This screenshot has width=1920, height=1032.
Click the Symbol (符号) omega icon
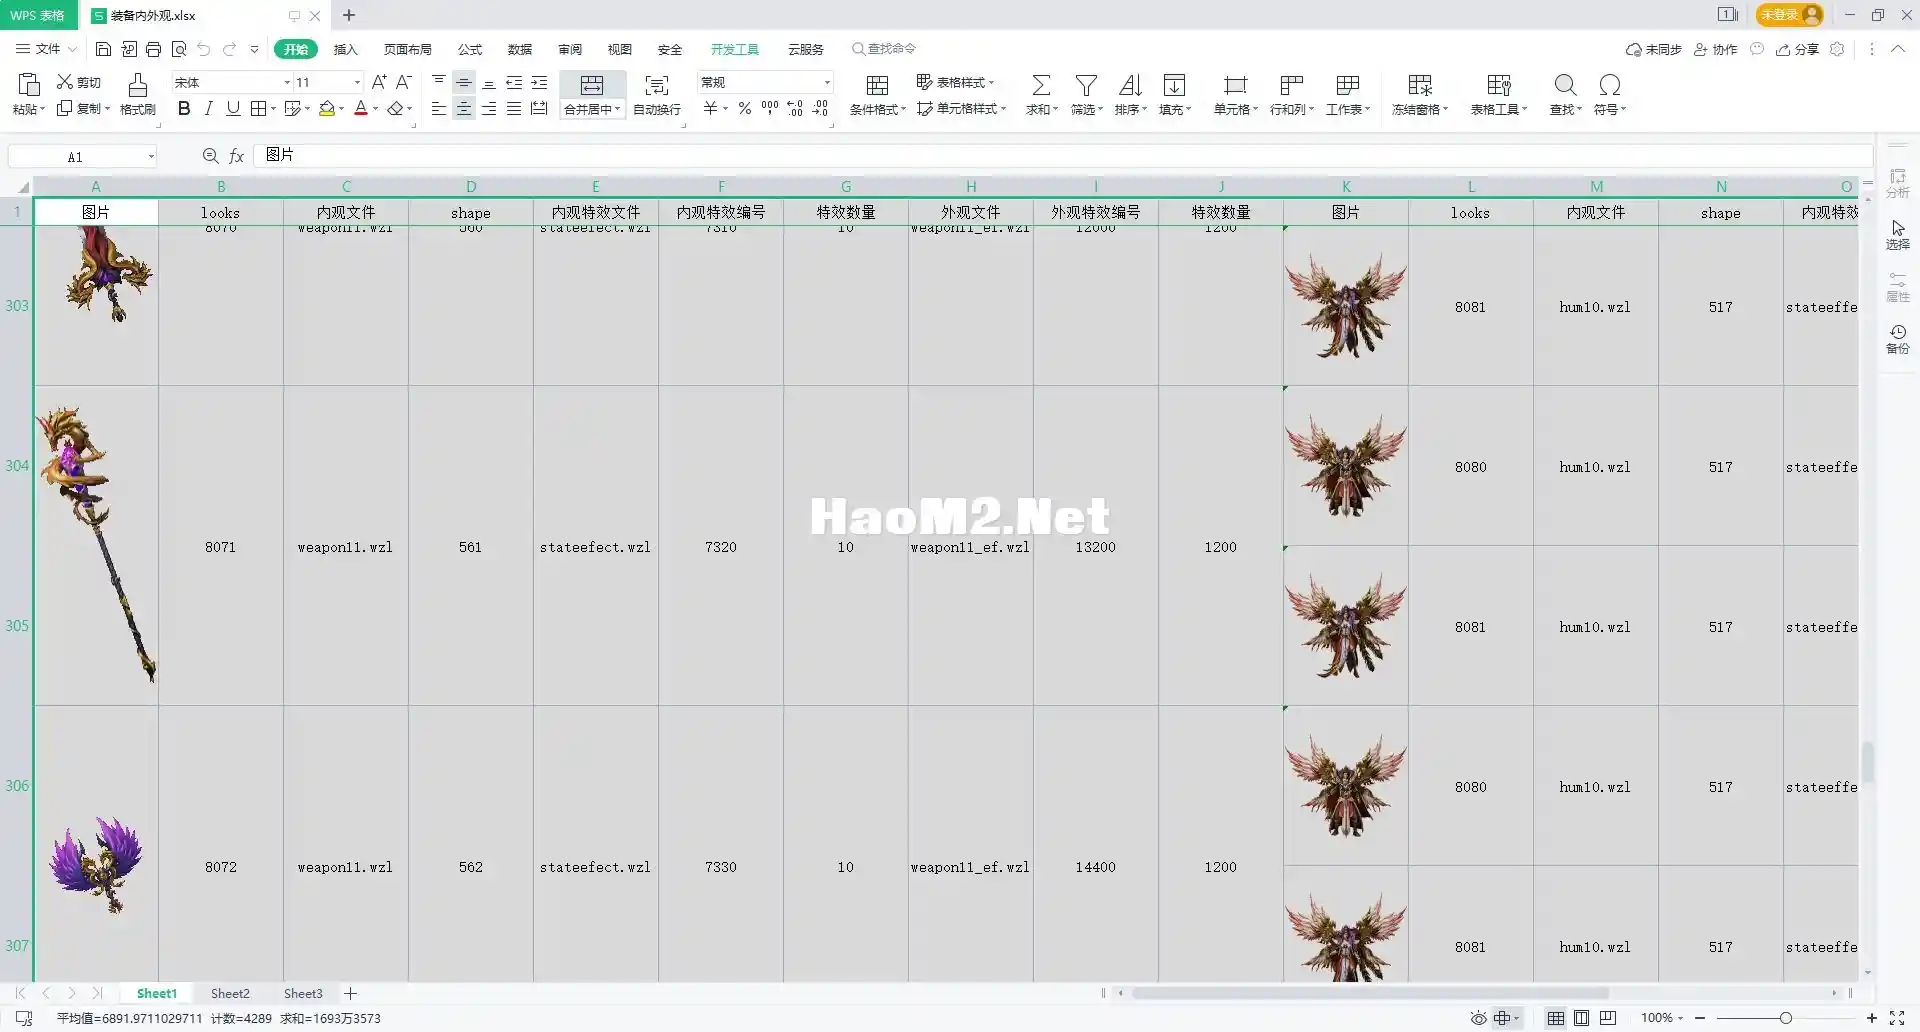[x=1610, y=85]
